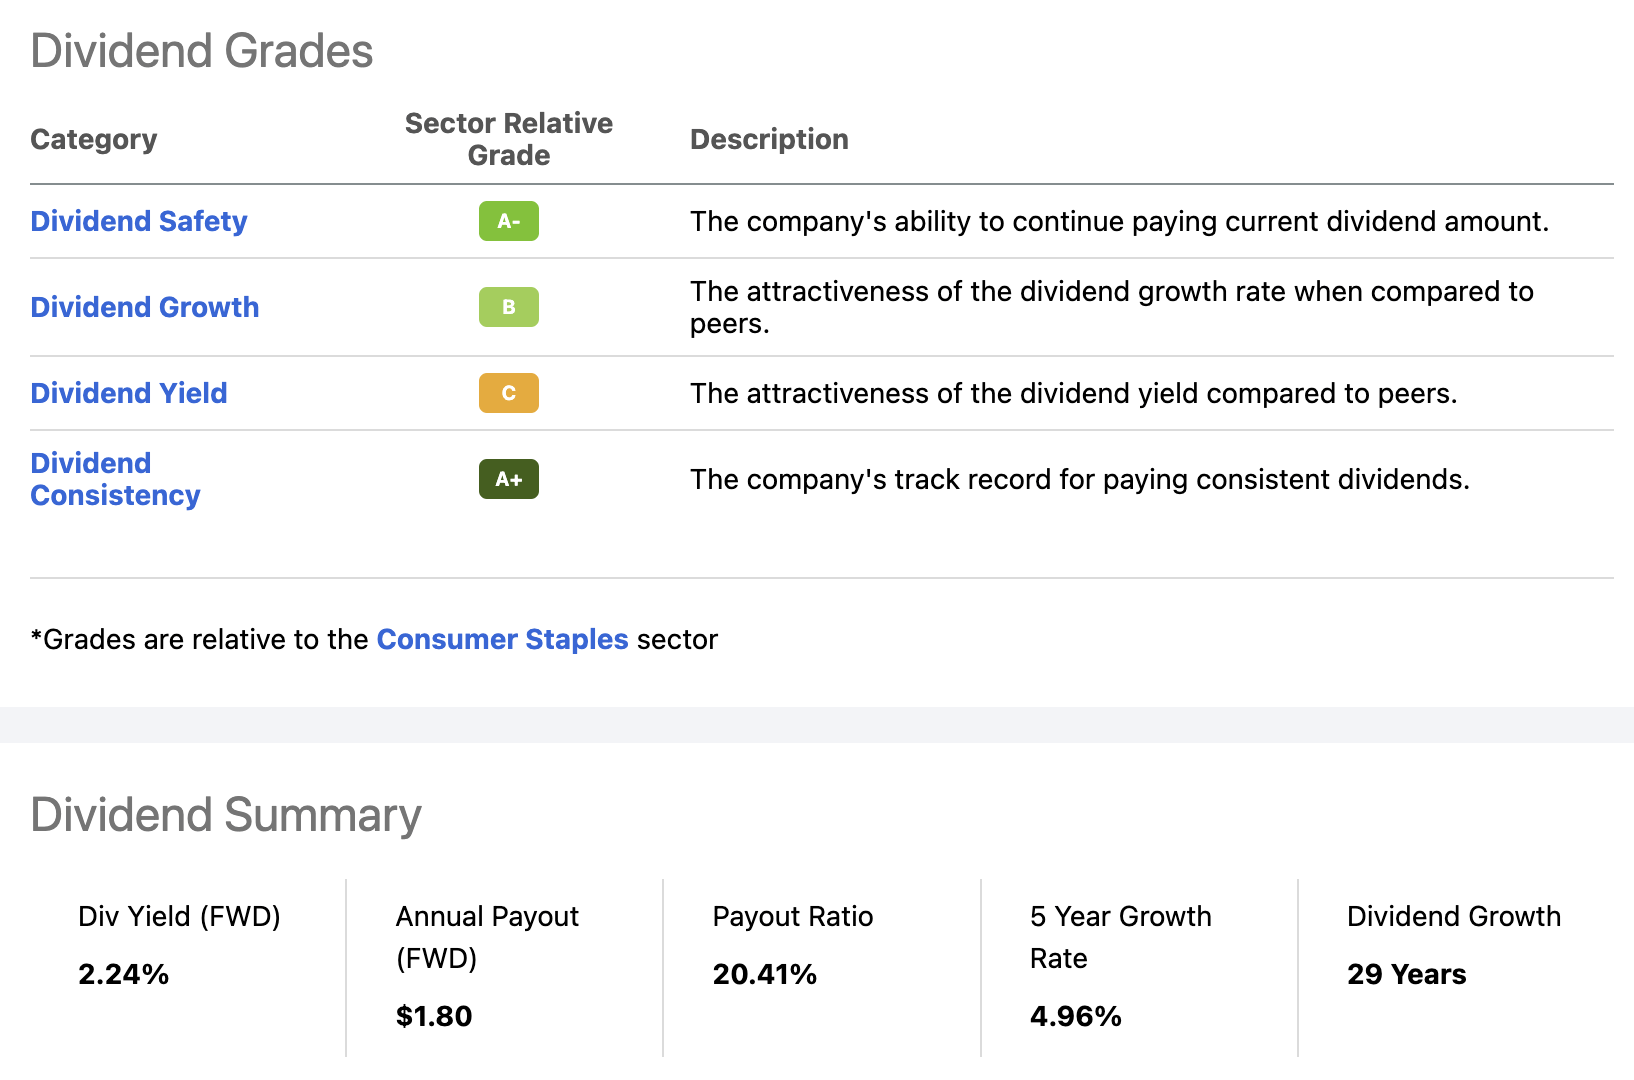Image resolution: width=1634 pixels, height=1080 pixels.
Task: Open the Consumer Staples sector link
Action: 502,639
